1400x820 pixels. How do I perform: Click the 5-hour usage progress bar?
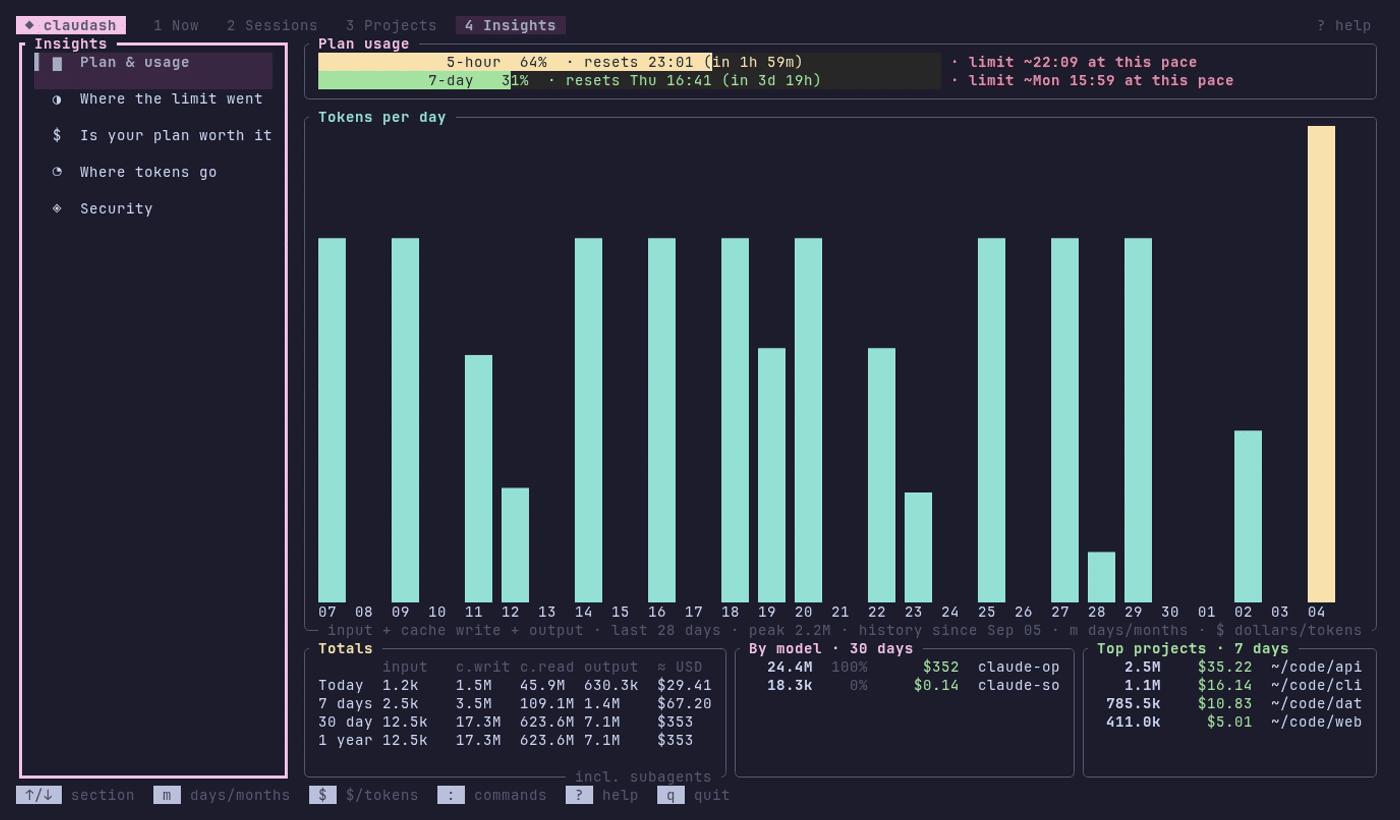click(629, 62)
